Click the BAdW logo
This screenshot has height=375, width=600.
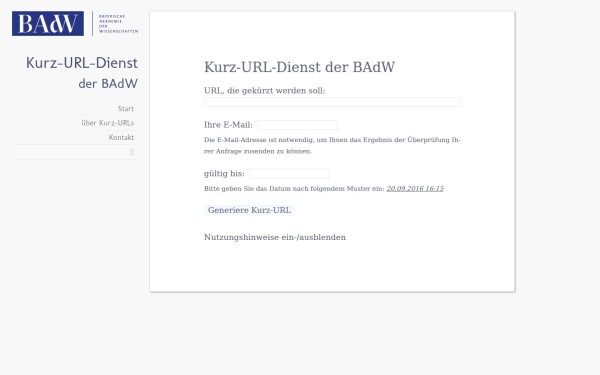click(x=48, y=23)
